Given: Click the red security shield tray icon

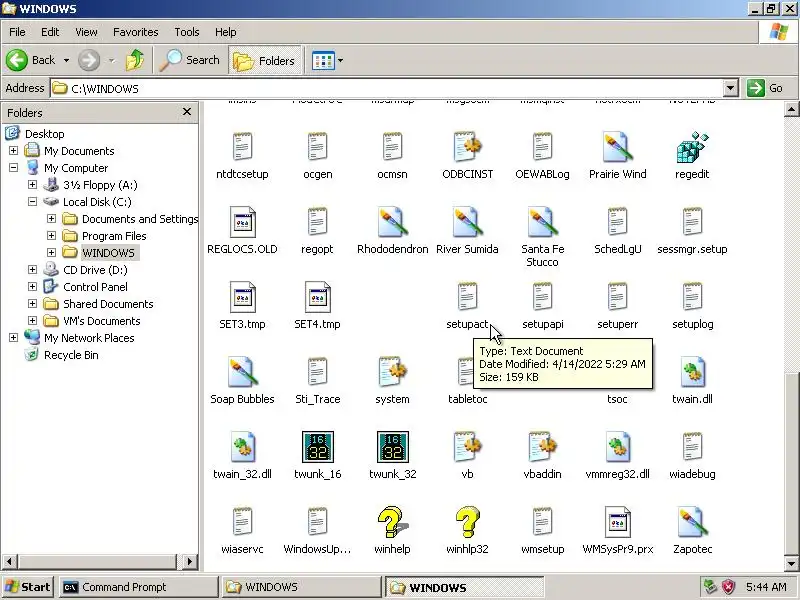Looking at the screenshot, I should click(728, 587).
